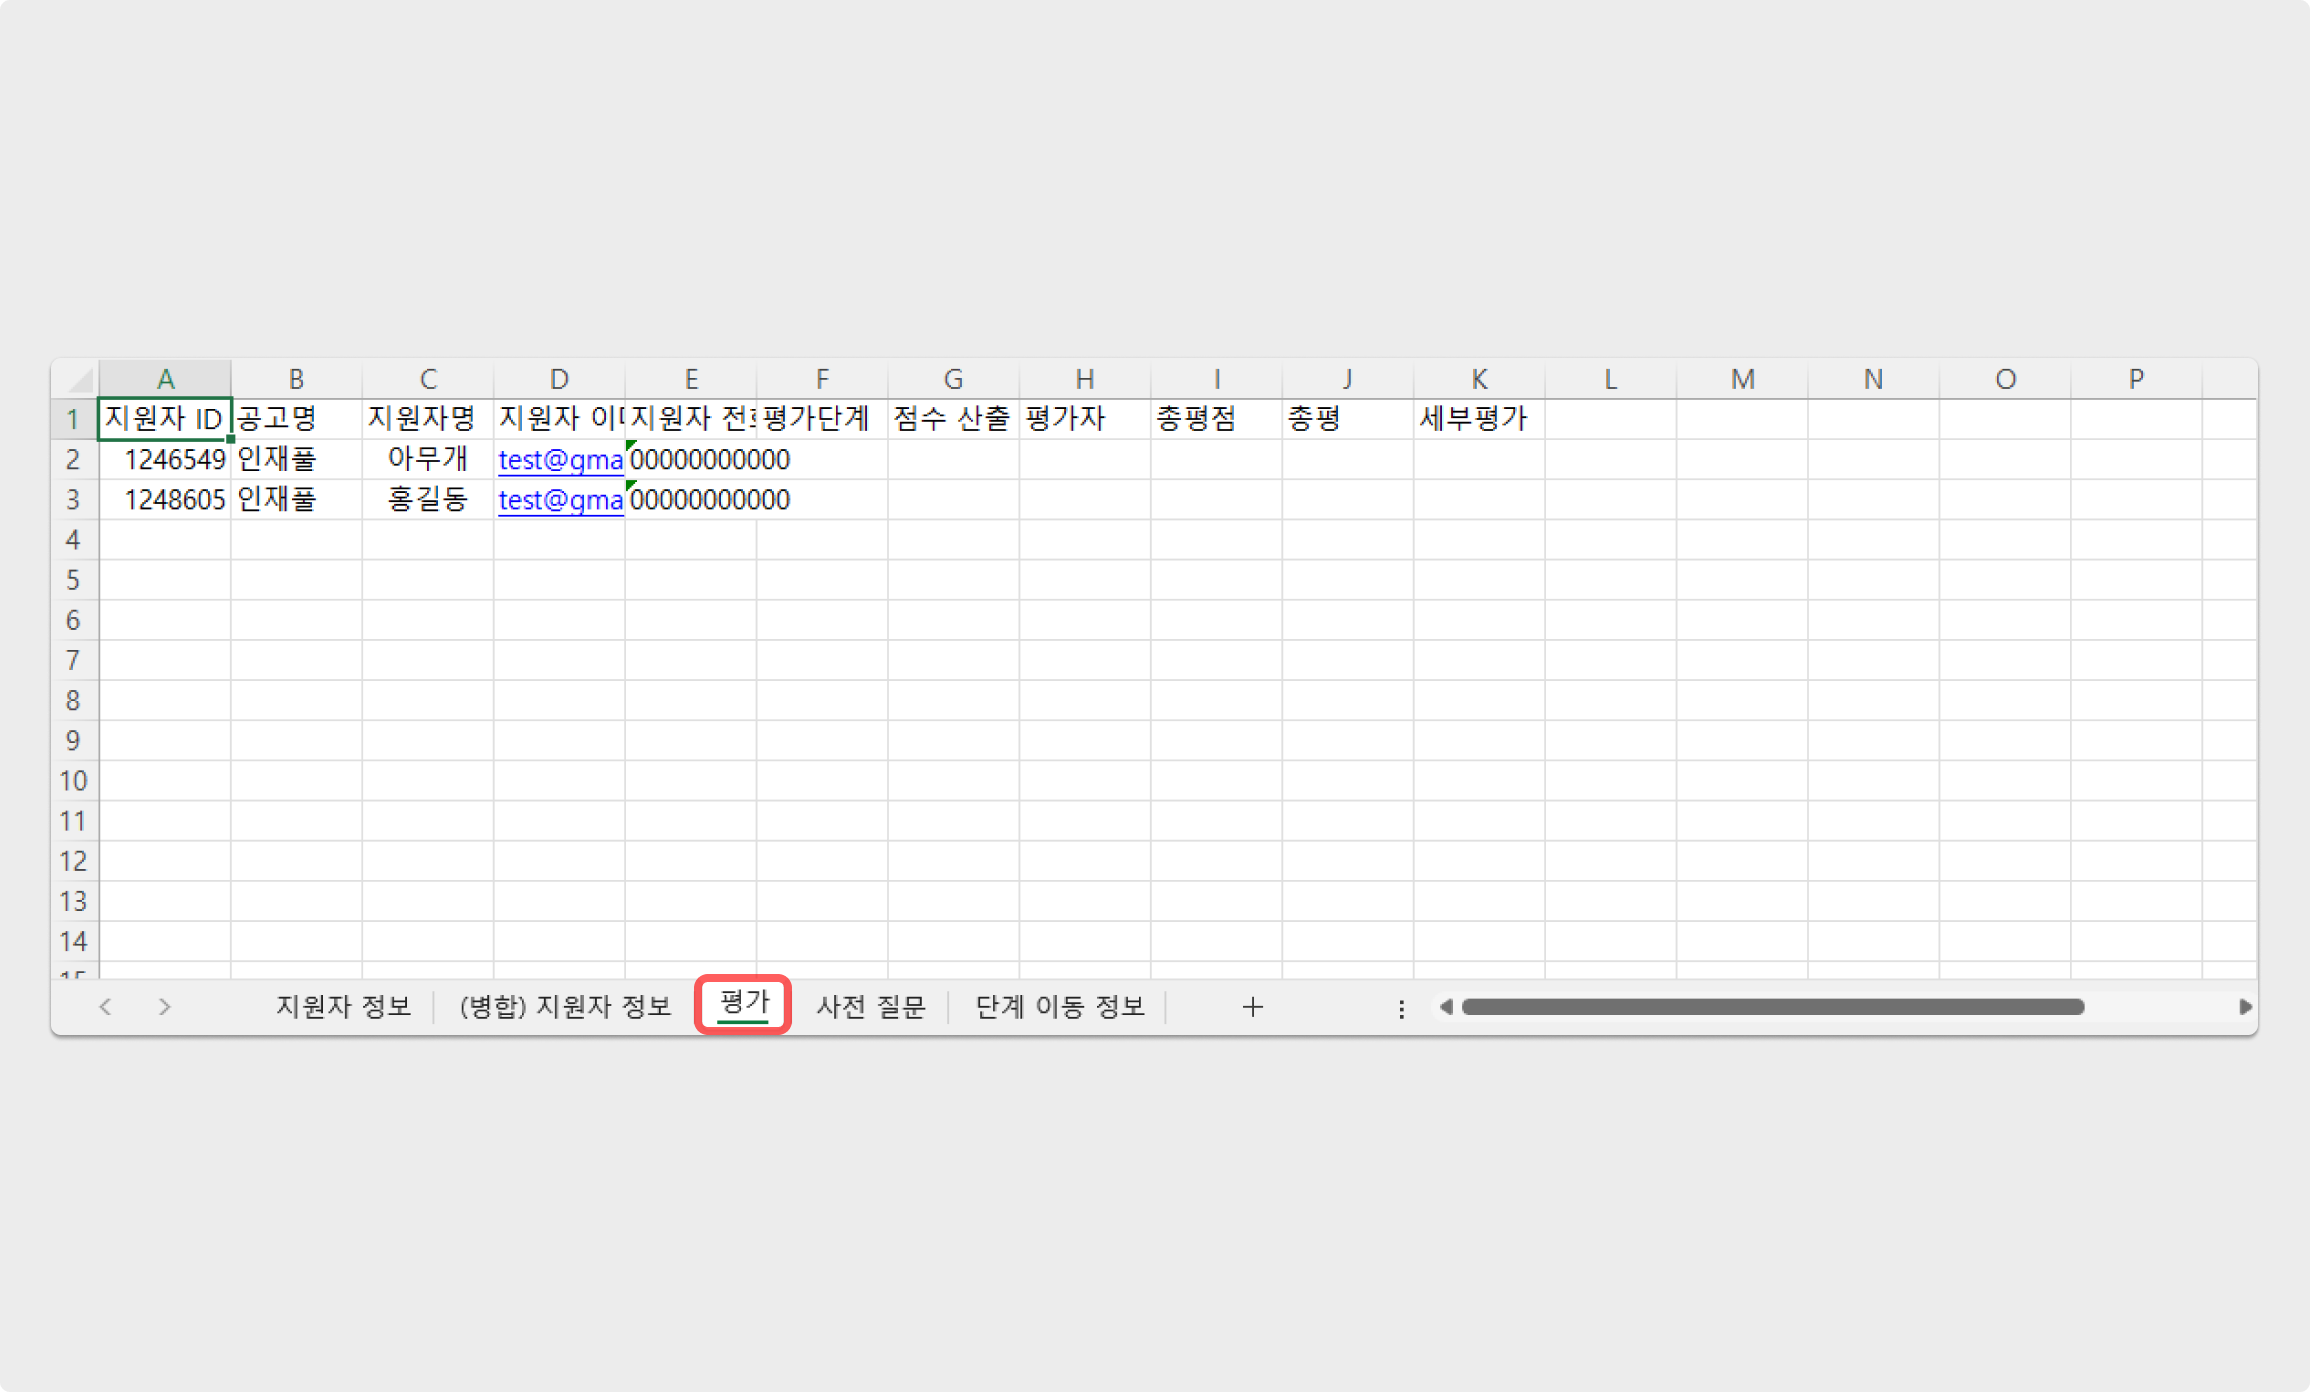Open test@gma email link in row 2
The height and width of the screenshot is (1392, 2310).
point(560,460)
